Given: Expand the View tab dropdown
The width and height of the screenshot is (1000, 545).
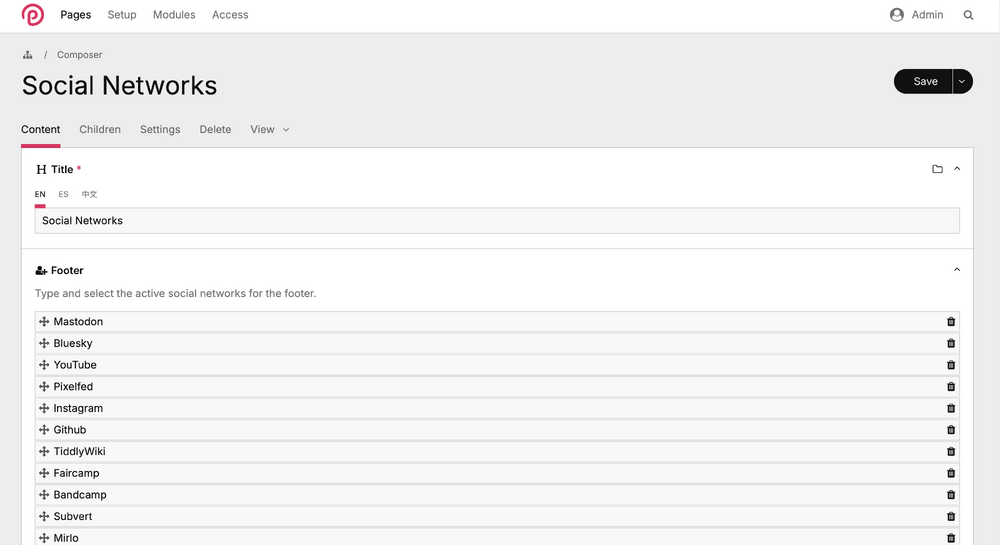Looking at the screenshot, I should click(286, 130).
